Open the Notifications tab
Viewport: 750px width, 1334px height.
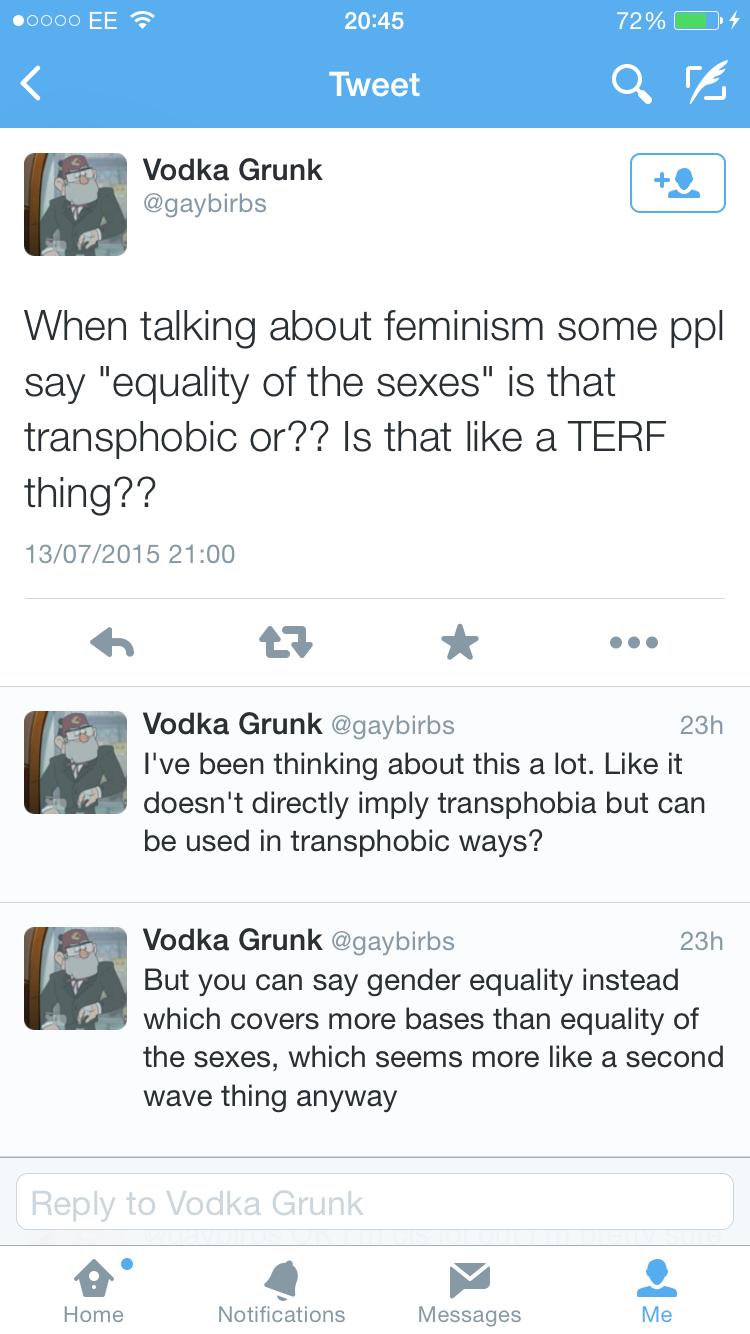281,1291
